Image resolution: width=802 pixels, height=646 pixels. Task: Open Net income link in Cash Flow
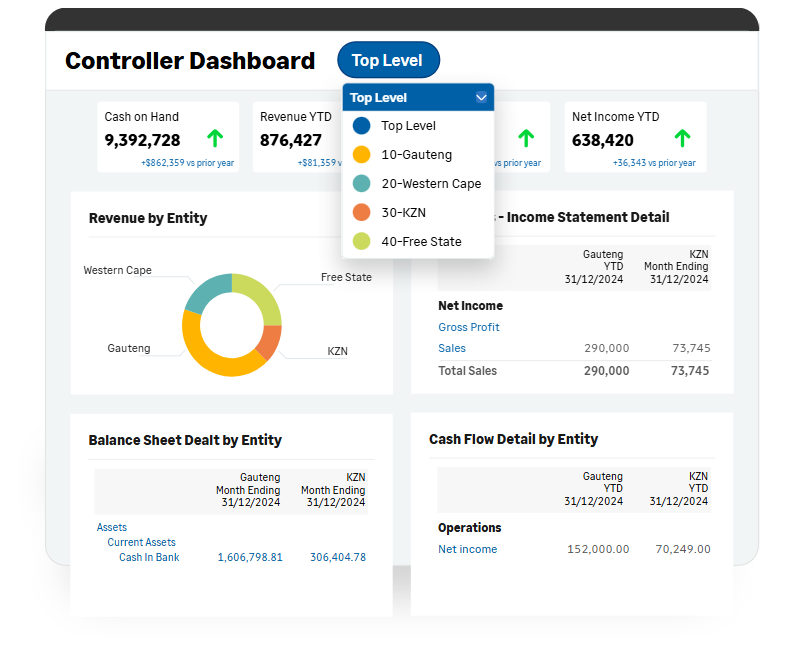tap(467, 549)
